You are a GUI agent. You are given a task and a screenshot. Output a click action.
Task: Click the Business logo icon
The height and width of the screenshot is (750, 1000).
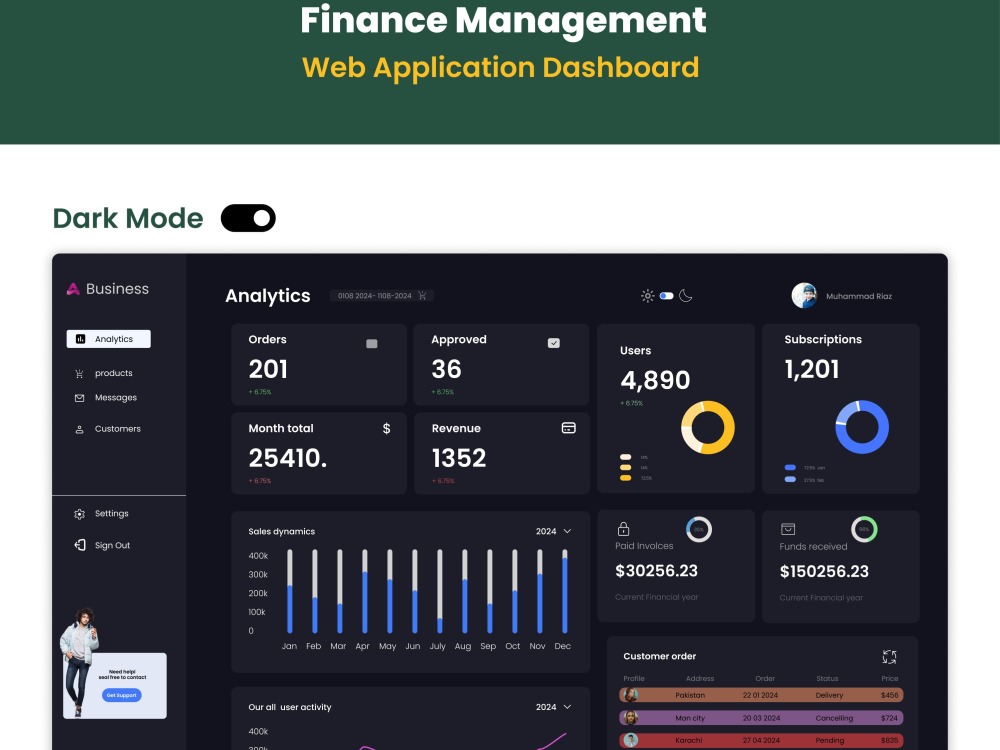tap(73, 289)
